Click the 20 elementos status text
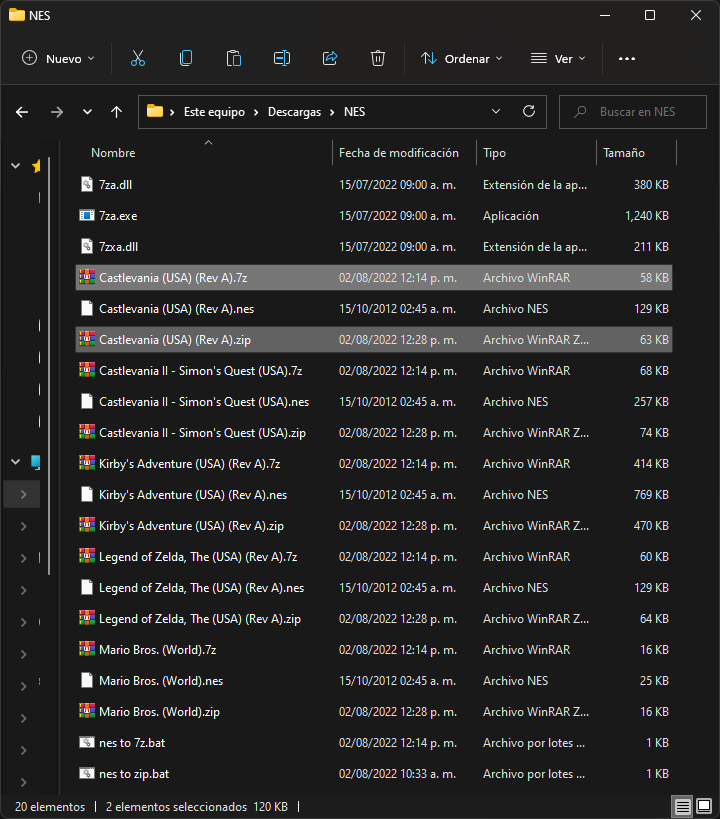 click(x=50, y=806)
